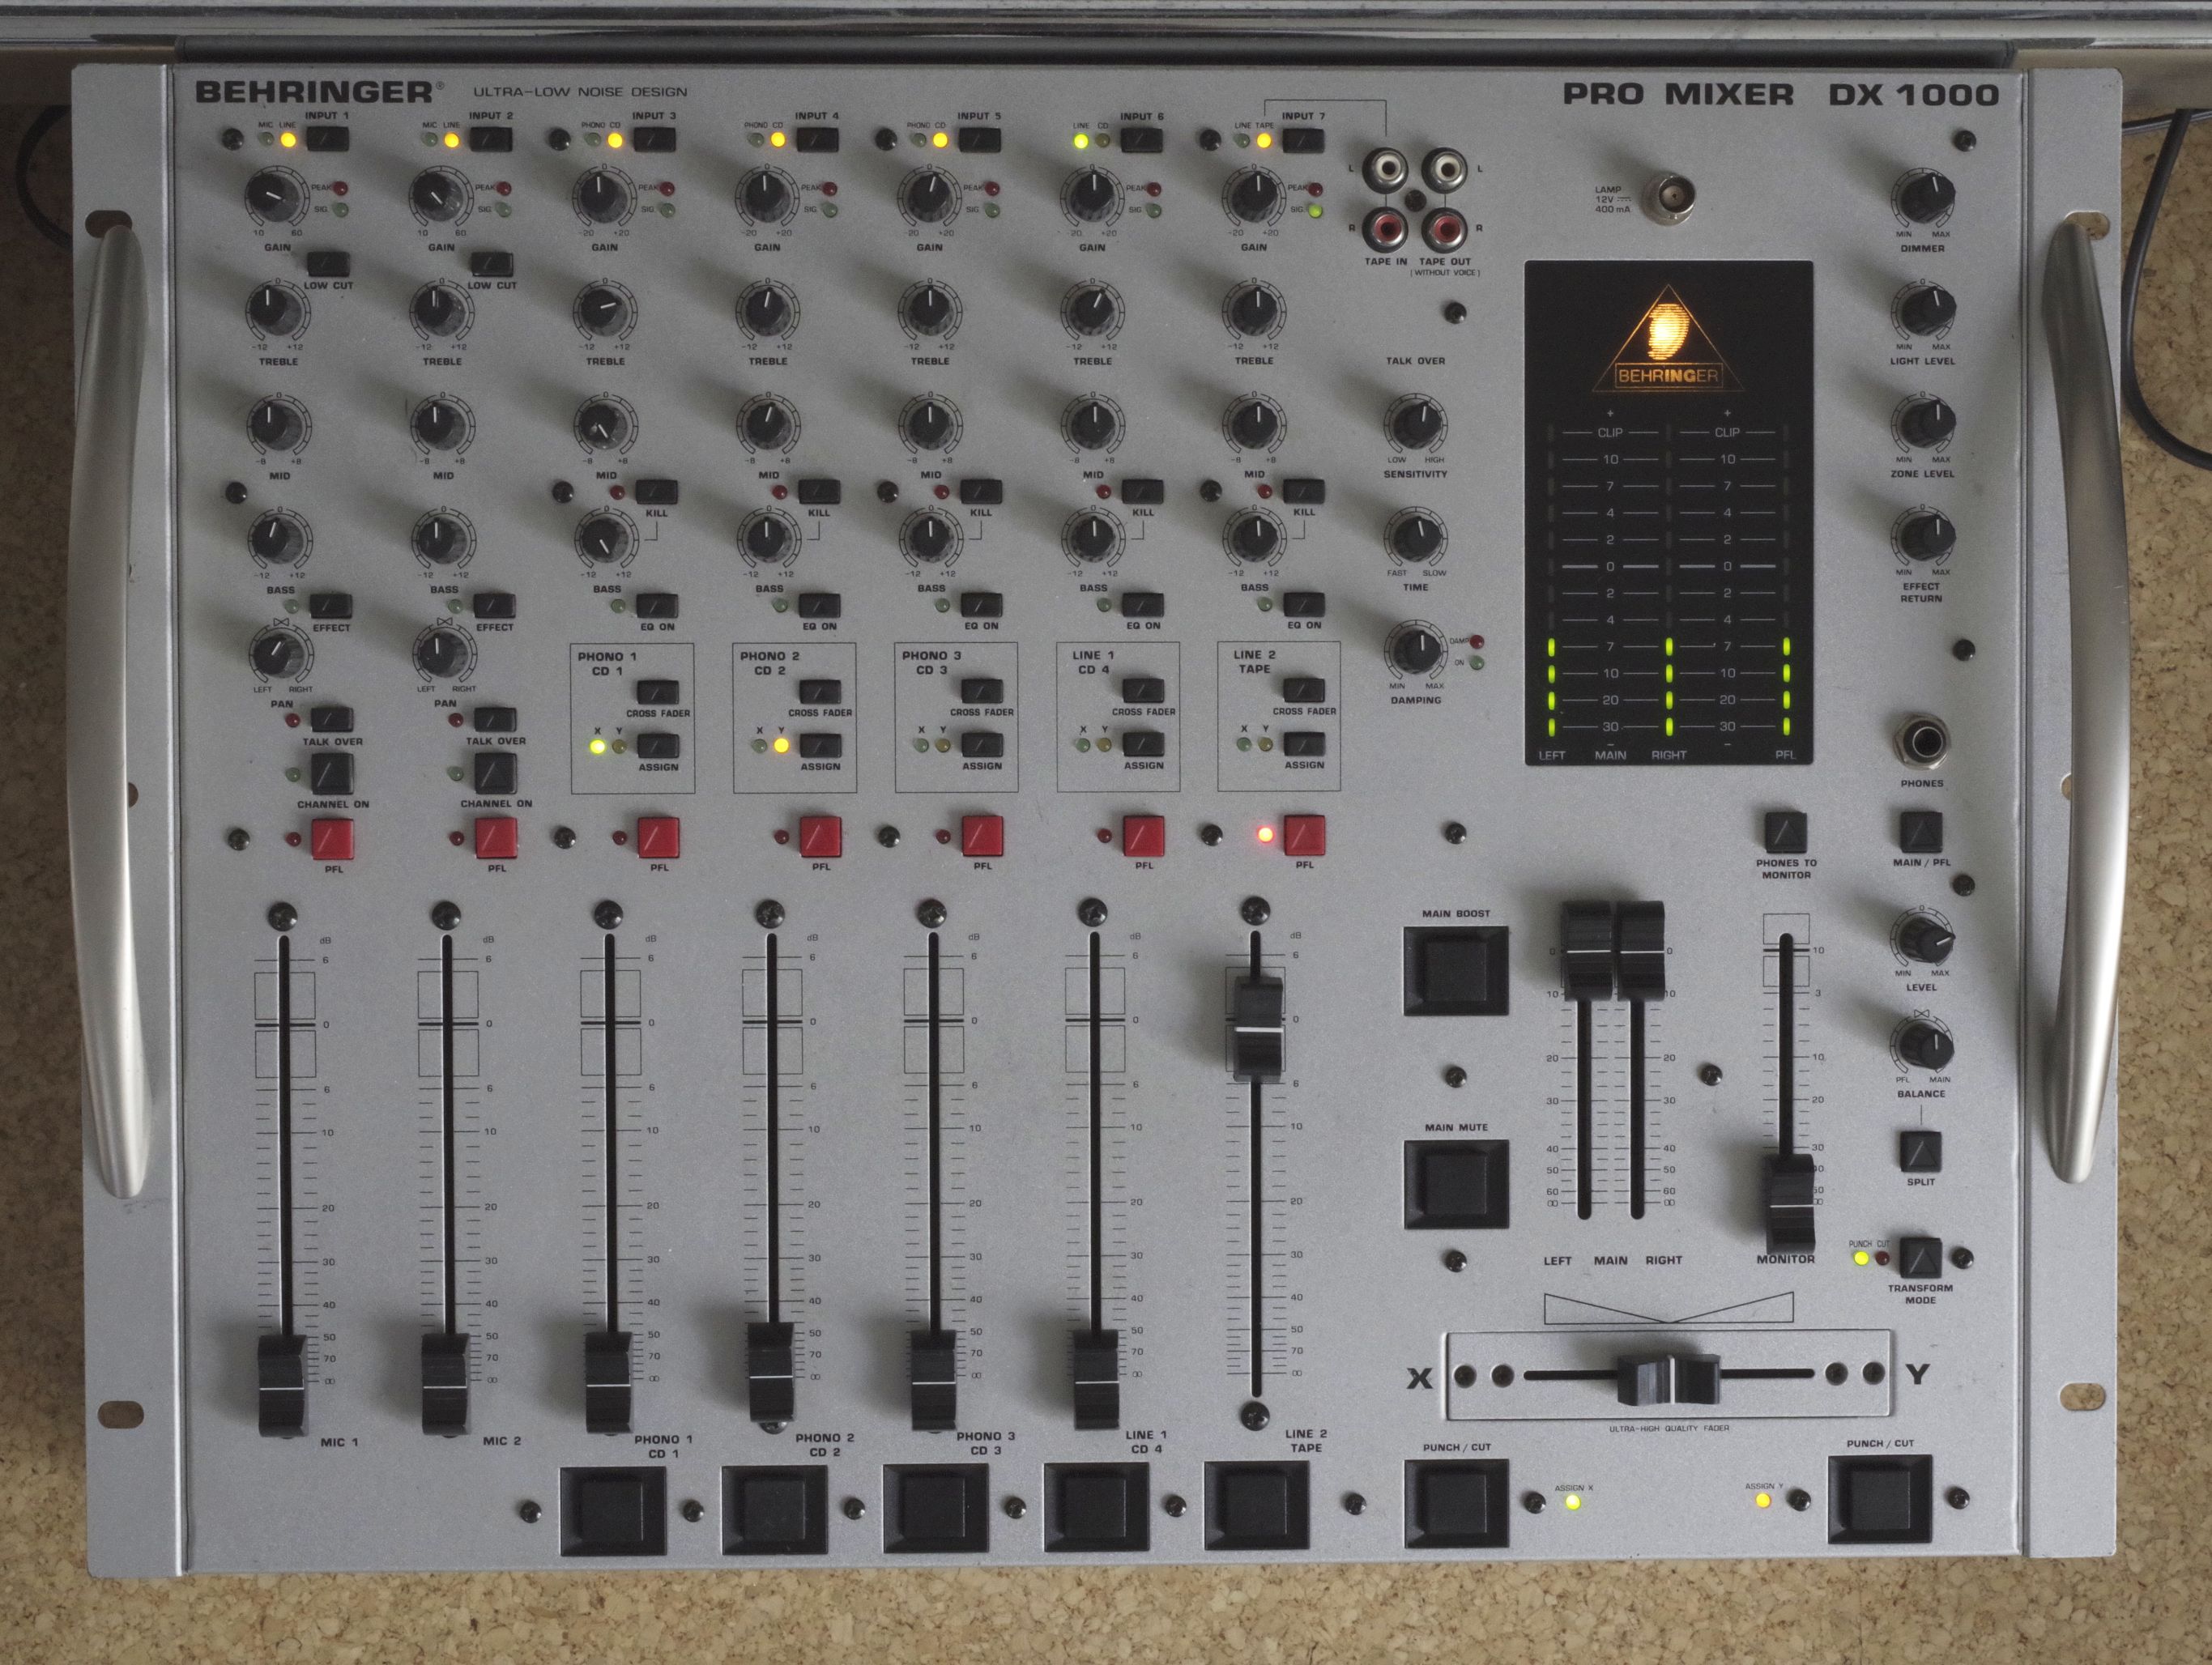2212x1665 pixels.
Task: Tap the DAMPING knob
Action: 1415,650
